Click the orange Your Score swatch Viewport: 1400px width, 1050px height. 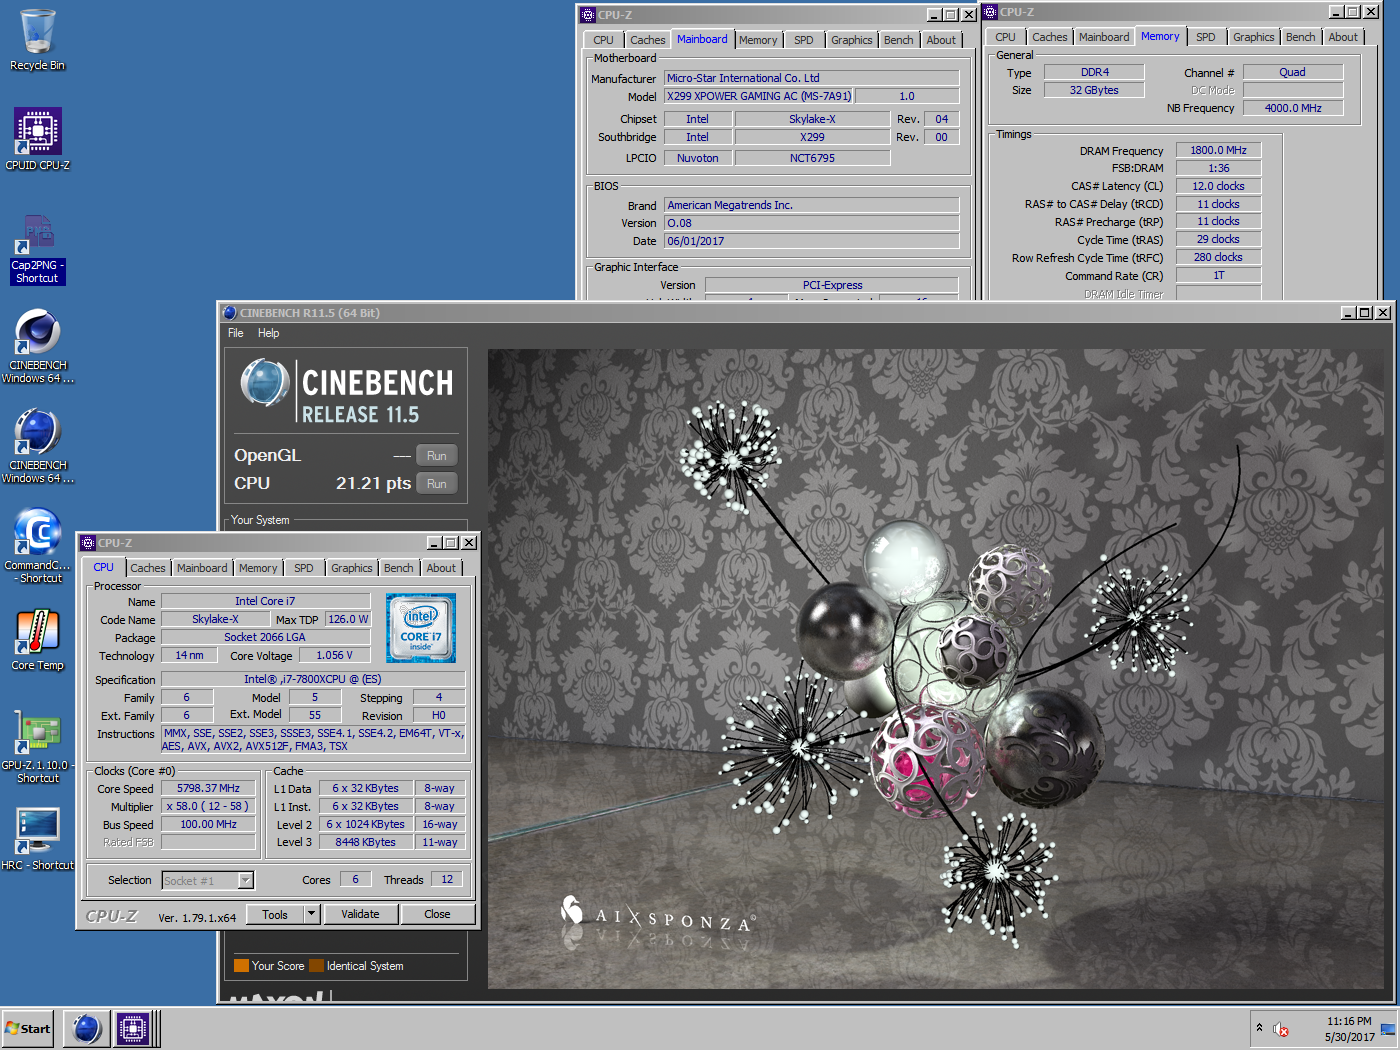241,966
